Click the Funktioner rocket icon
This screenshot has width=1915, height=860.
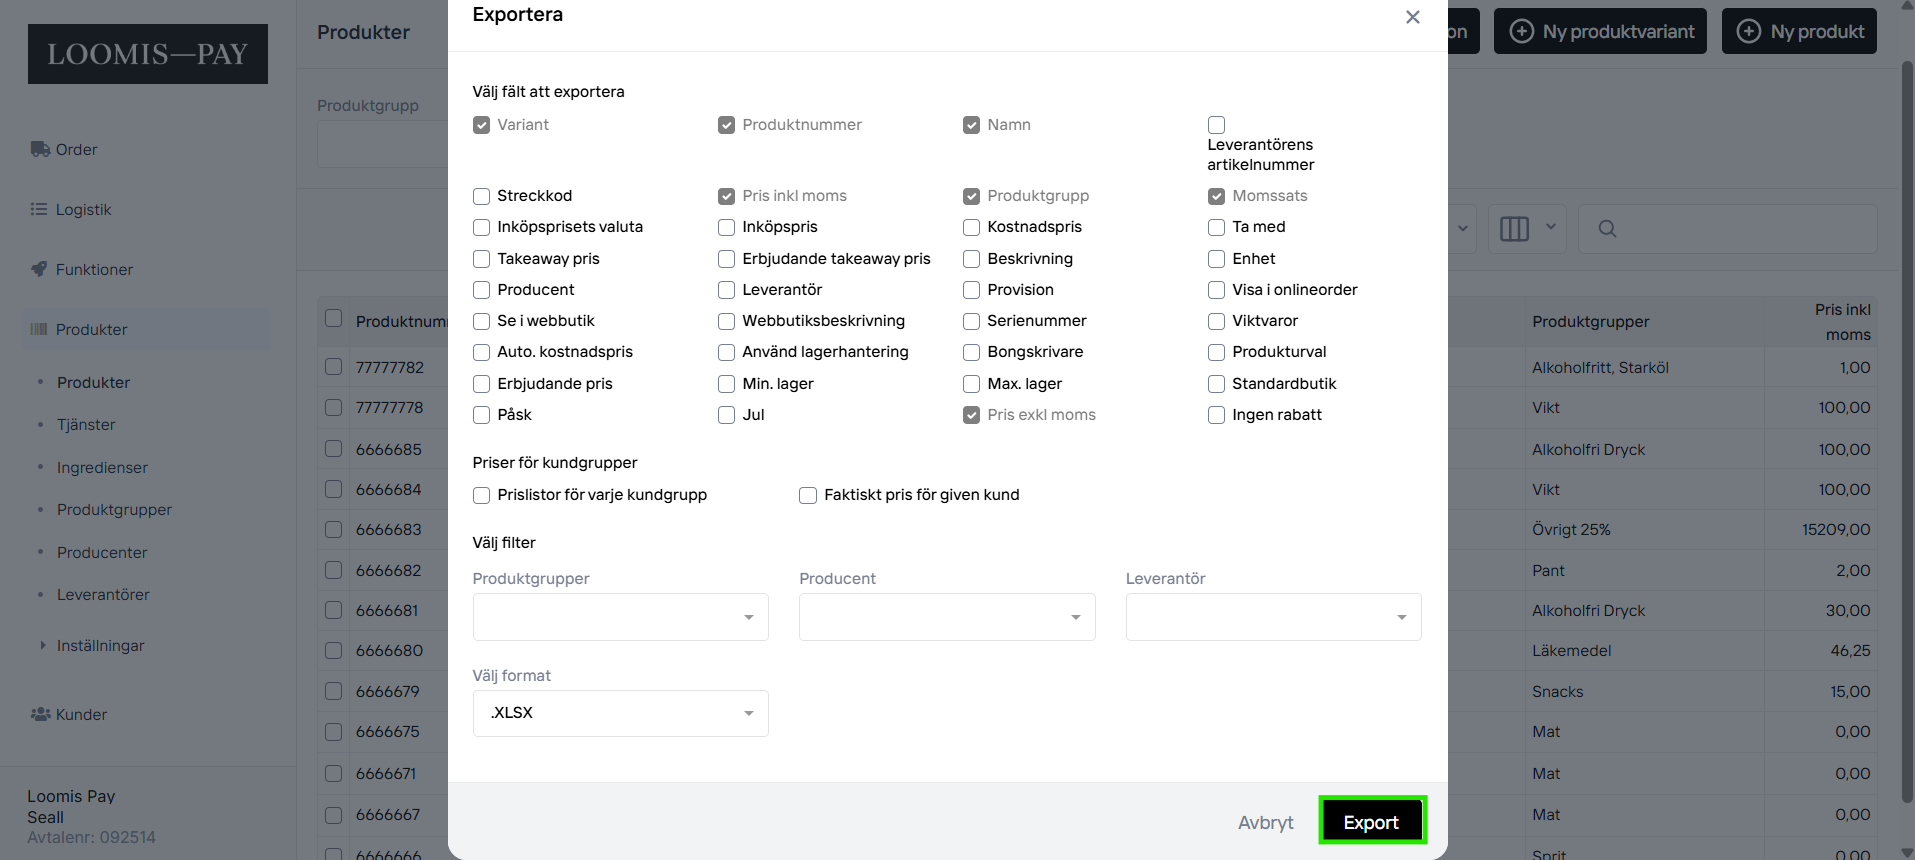(x=39, y=269)
